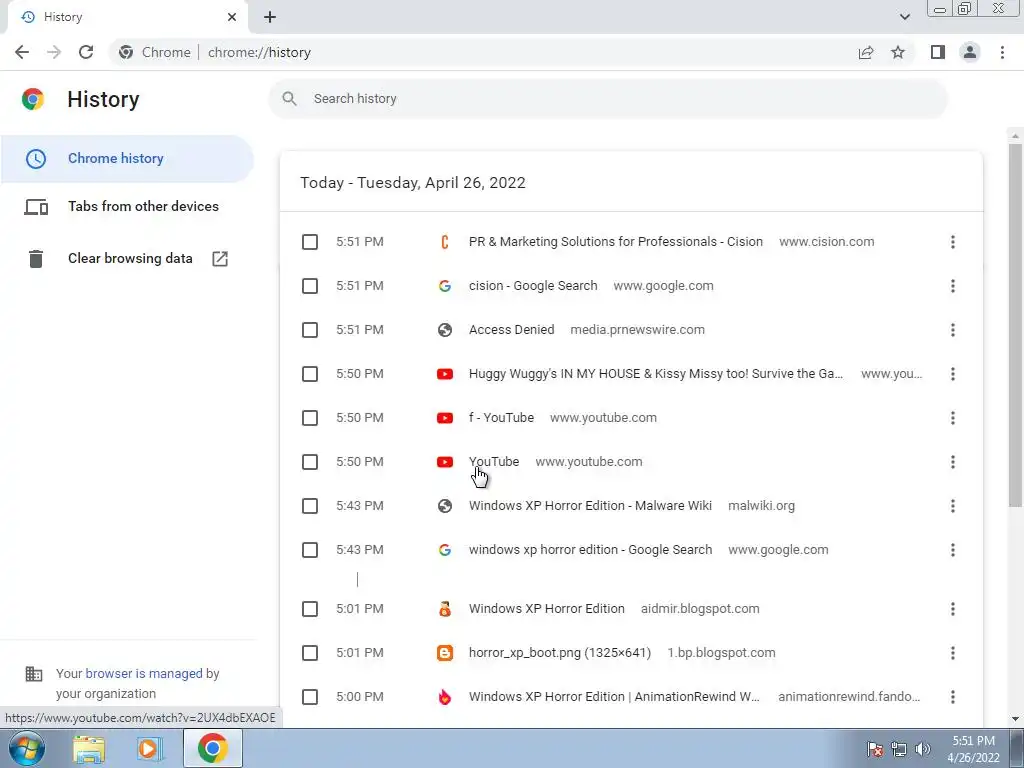This screenshot has width=1024, height=768.
Task: Open the tab search chevron
Action: coord(904,17)
